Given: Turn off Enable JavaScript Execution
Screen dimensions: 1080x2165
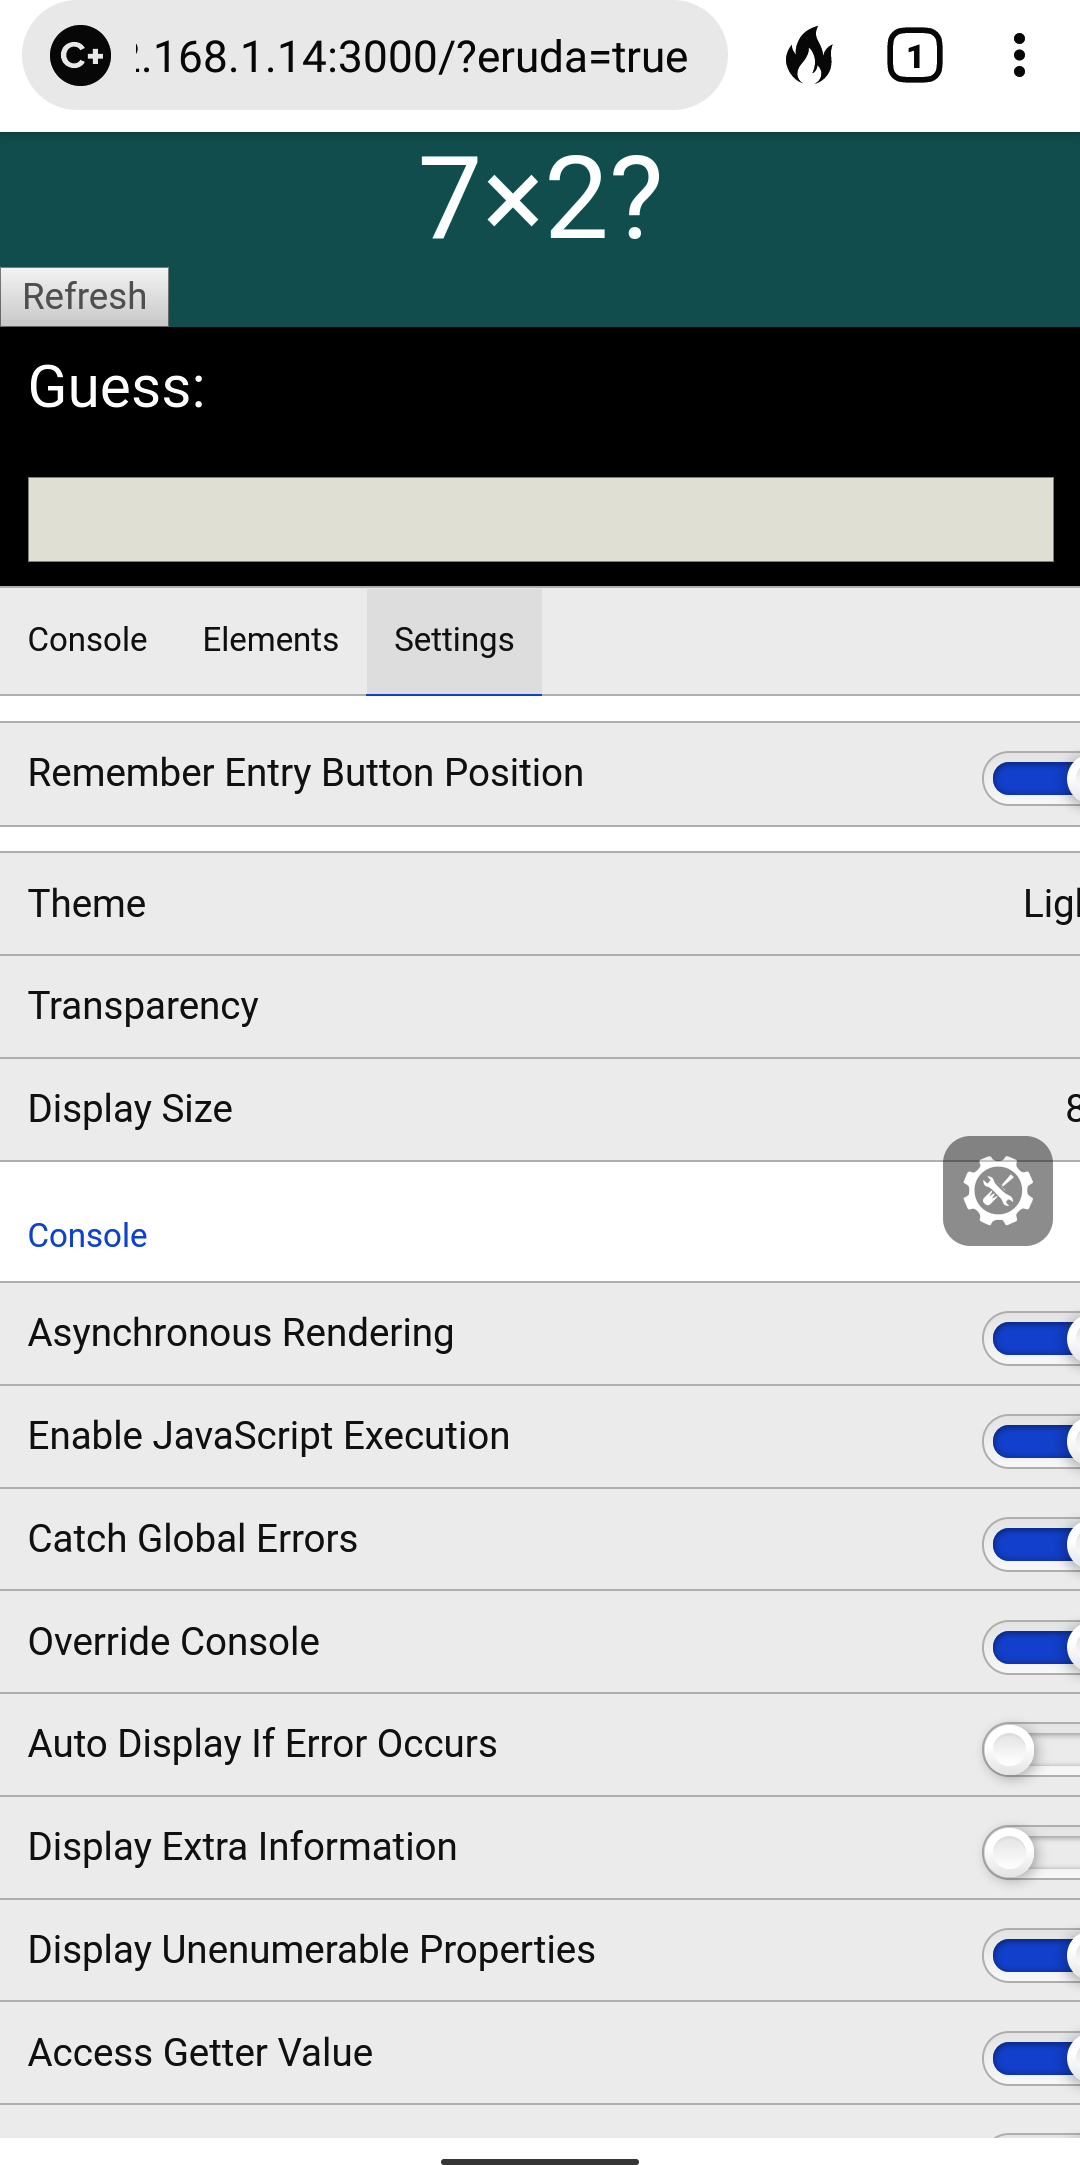Looking at the screenshot, I should (x=1030, y=1442).
